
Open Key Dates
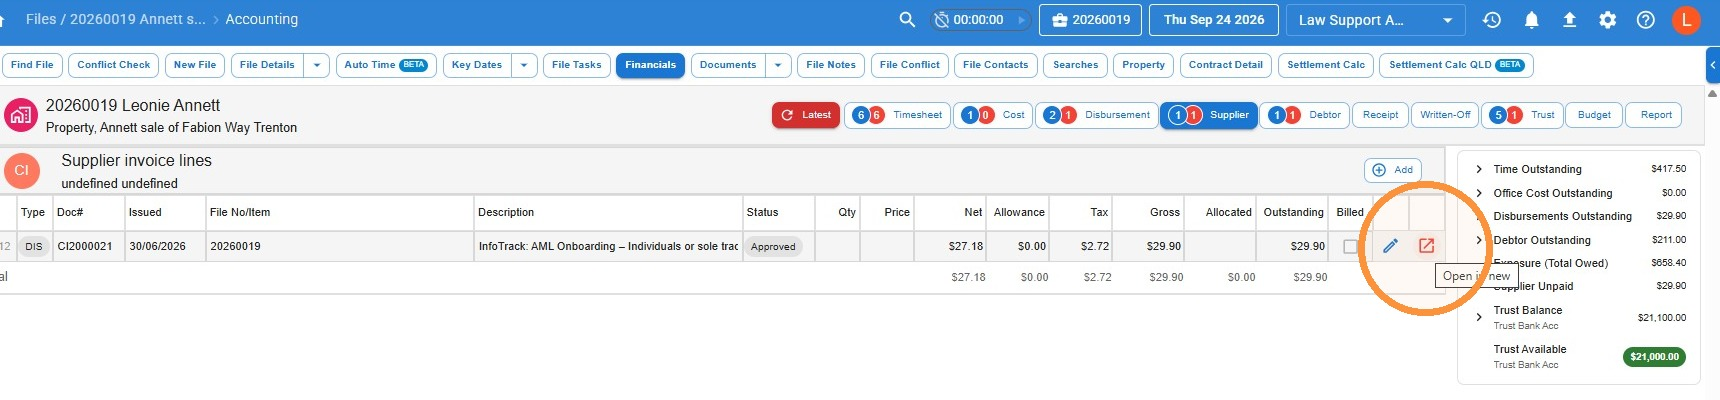(477, 65)
